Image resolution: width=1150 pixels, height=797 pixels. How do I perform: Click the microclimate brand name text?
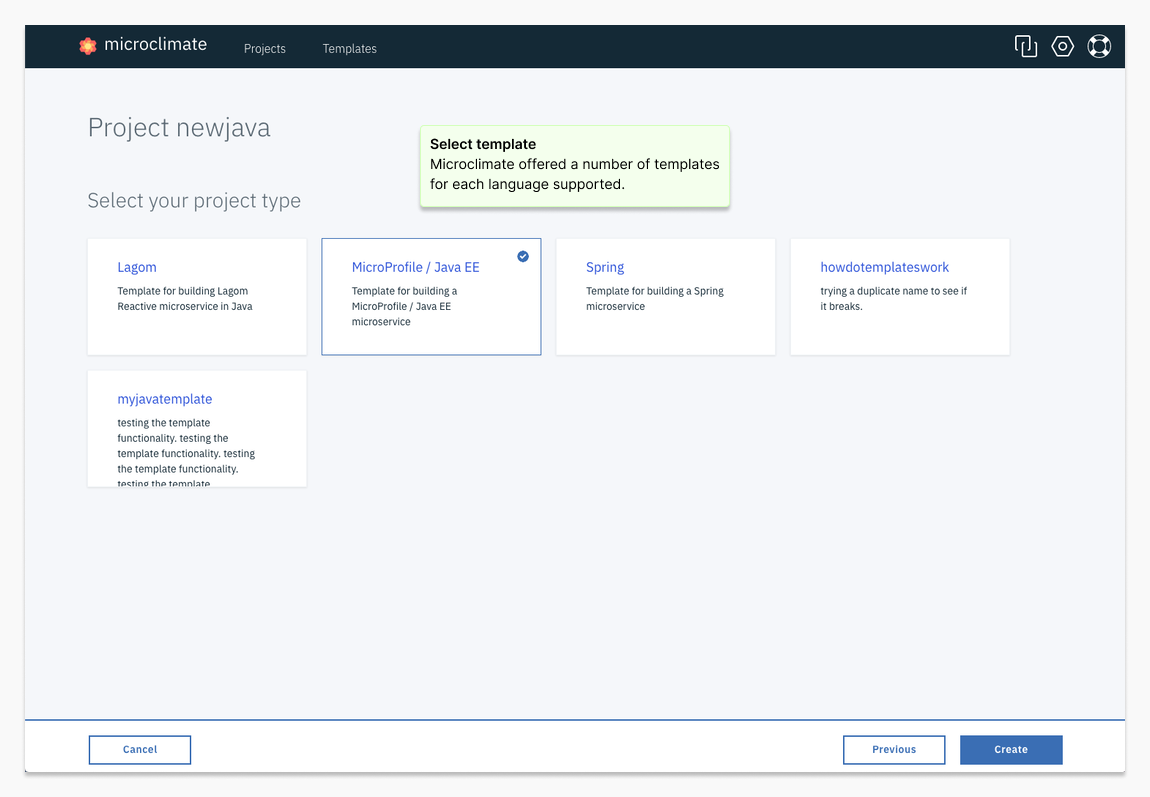[155, 44]
